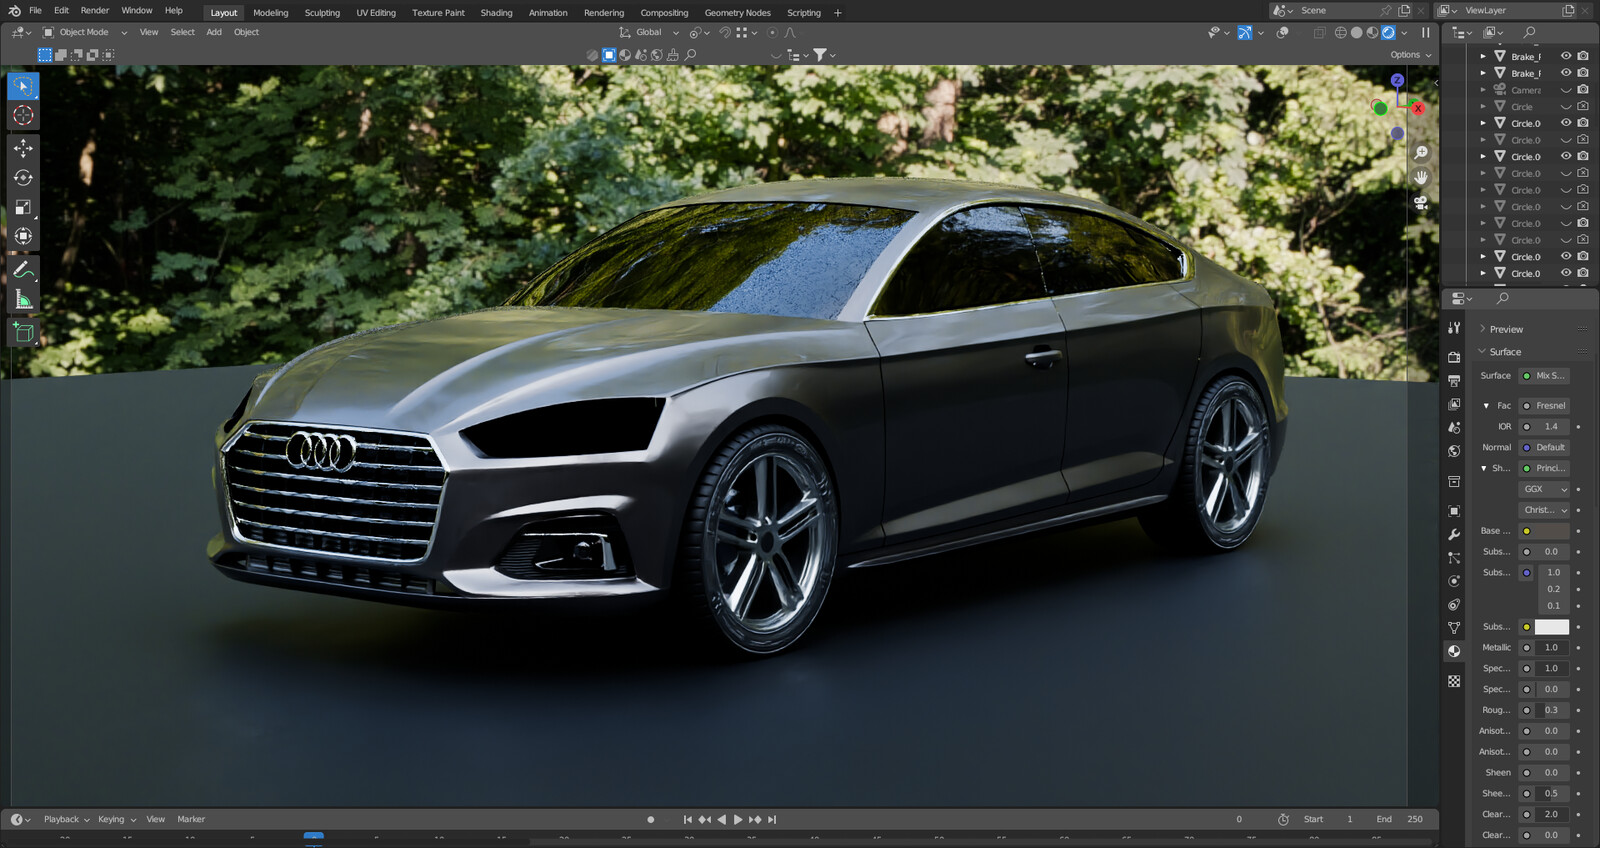Screen dimensions: 1600x848
Task: Open the Christ... subsurface method dropdown
Action: tap(1545, 510)
